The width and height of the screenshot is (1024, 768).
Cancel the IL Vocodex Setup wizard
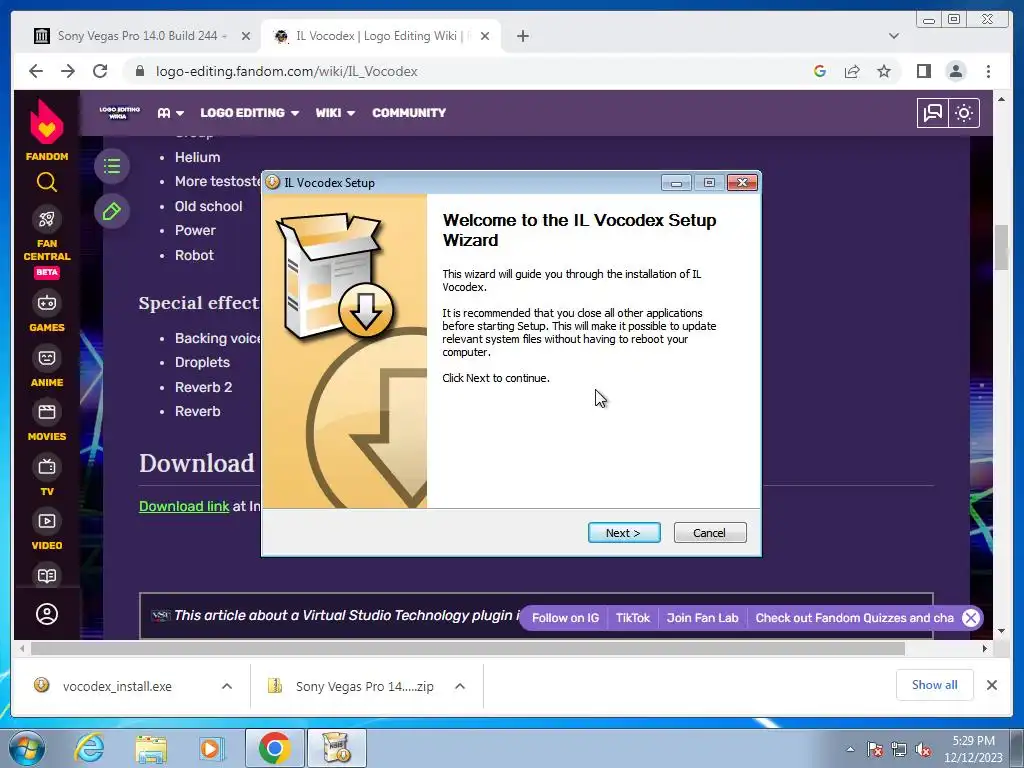710,533
